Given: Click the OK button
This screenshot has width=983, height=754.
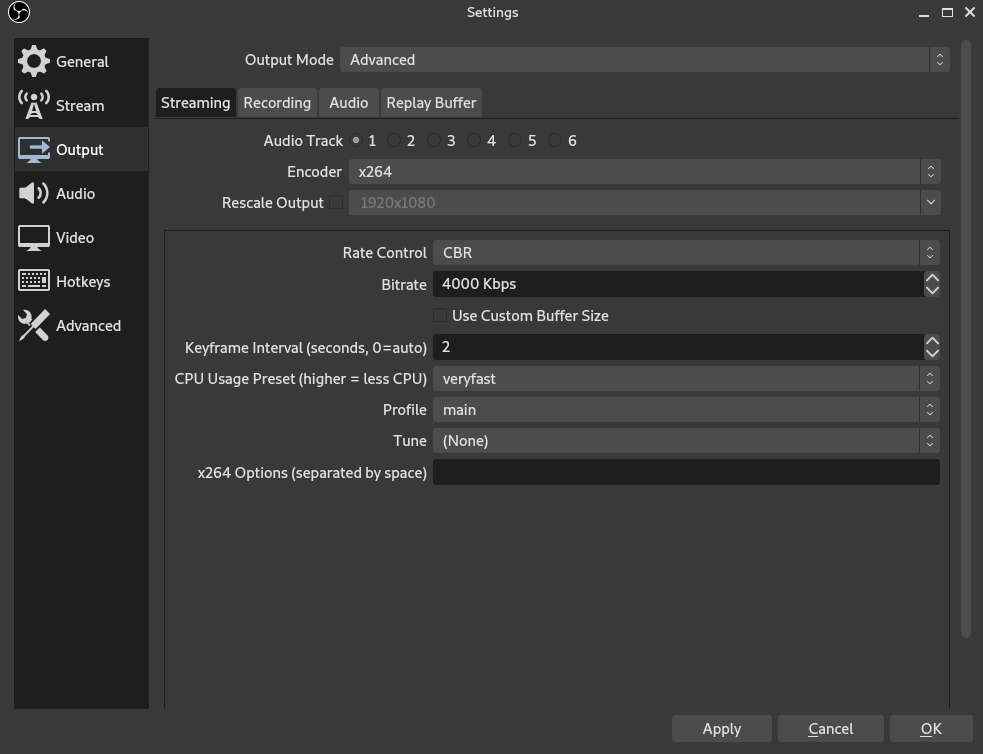Looking at the screenshot, I should click(x=931, y=729).
